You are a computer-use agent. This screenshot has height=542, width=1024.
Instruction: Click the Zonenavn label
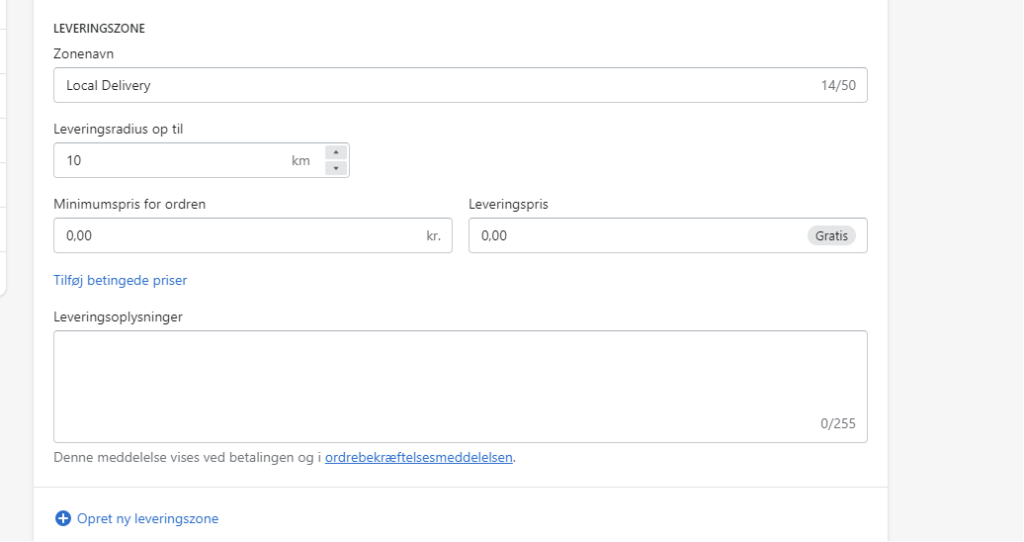84,54
